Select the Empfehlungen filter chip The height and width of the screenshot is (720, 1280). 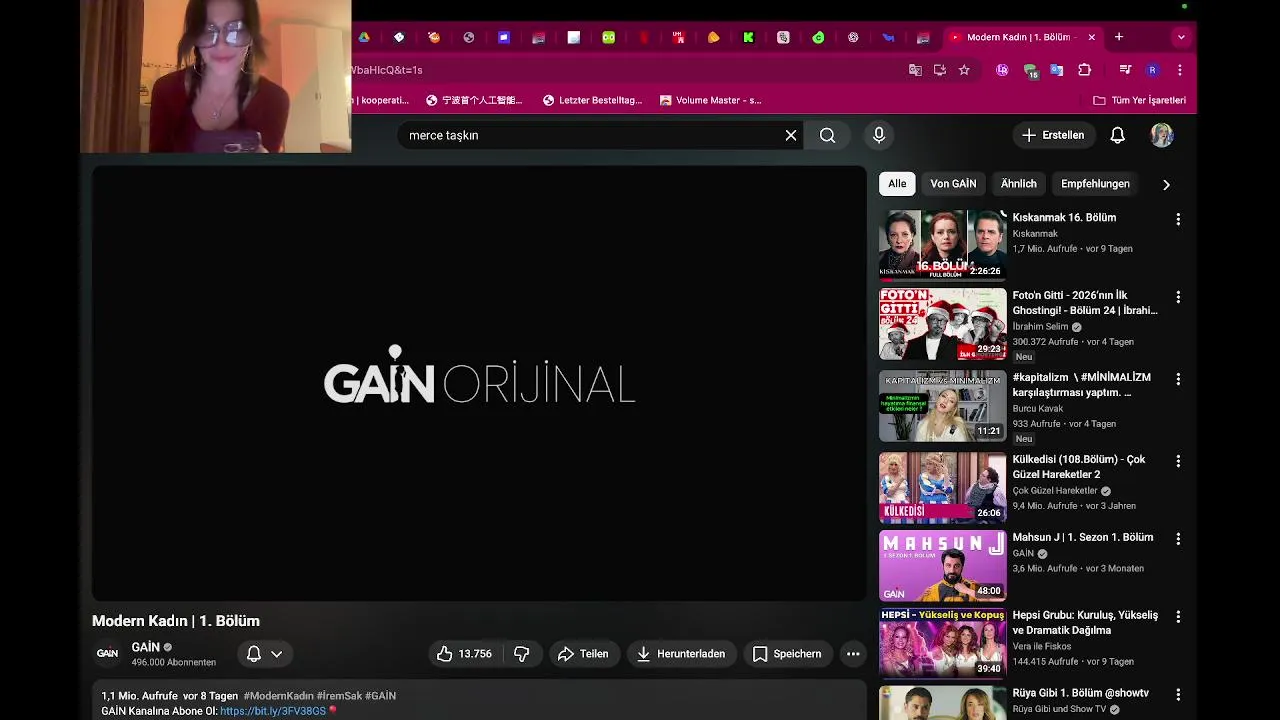click(1095, 184)
